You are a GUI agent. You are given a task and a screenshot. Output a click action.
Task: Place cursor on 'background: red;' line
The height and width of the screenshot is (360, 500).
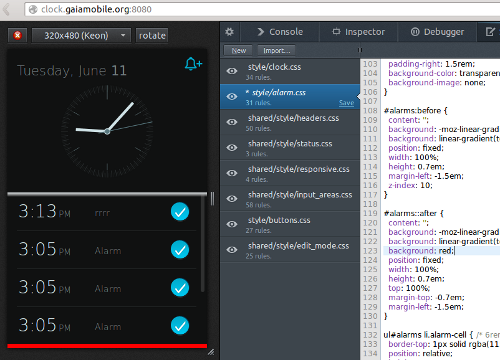(421, 251)
